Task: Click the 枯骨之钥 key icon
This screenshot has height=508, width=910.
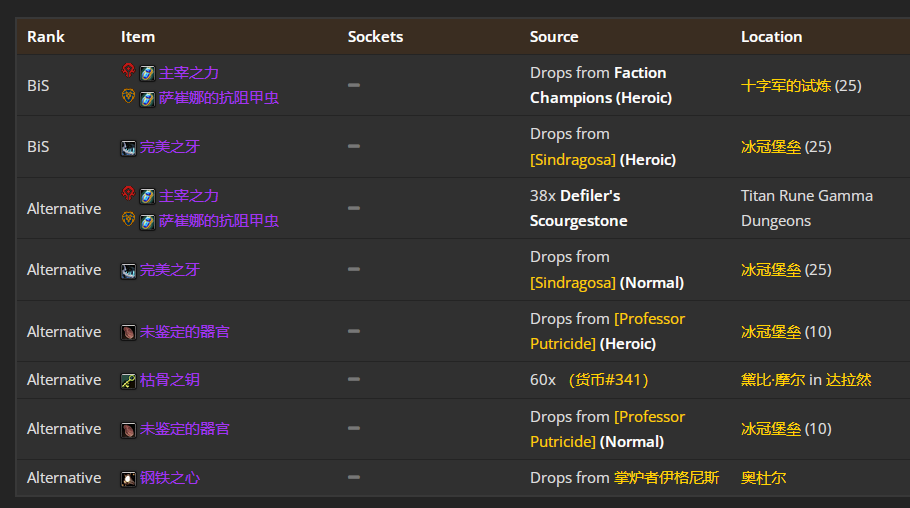Action: [x=128, y=380]
